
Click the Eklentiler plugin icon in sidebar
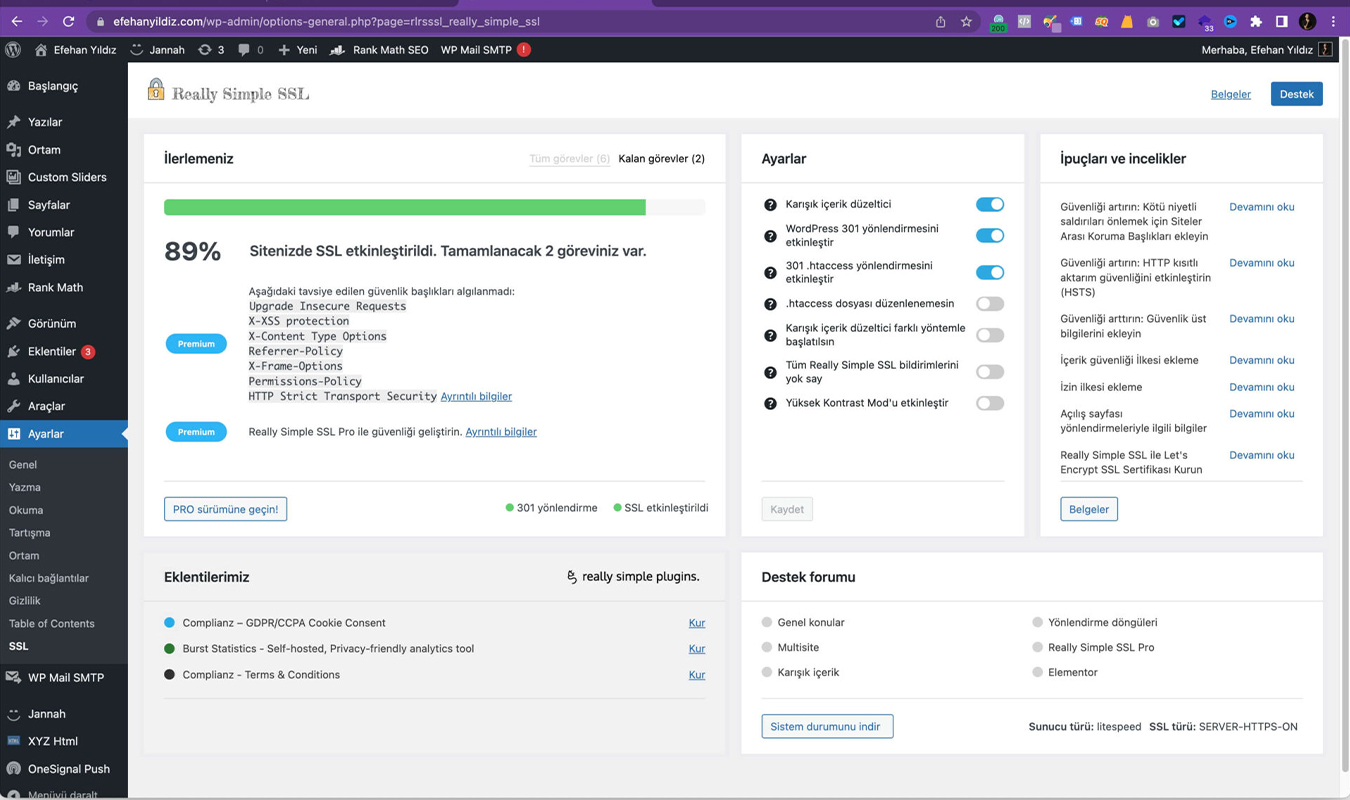[x=14, y=351]
